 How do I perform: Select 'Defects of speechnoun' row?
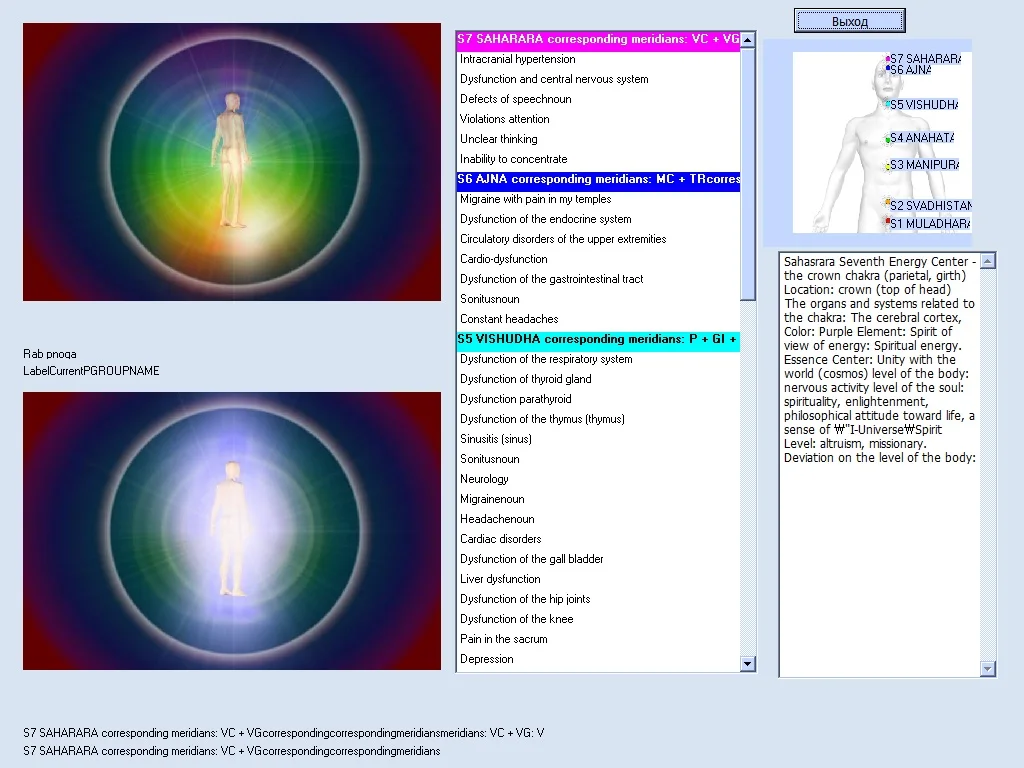(x=598, y=99)
